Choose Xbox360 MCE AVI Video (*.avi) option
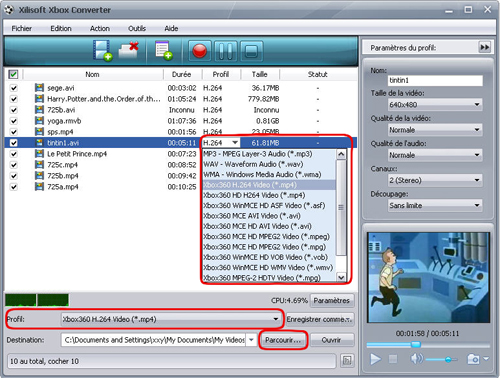This screenshot has width=500, height=378. click(269, 216)
